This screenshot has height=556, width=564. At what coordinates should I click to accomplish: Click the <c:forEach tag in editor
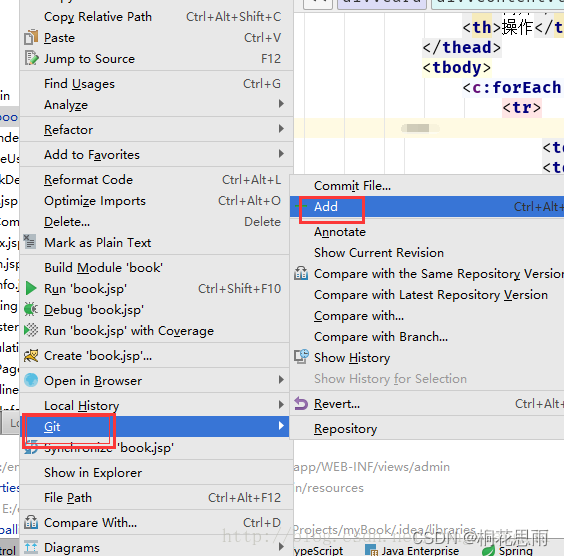coord(512,87)
